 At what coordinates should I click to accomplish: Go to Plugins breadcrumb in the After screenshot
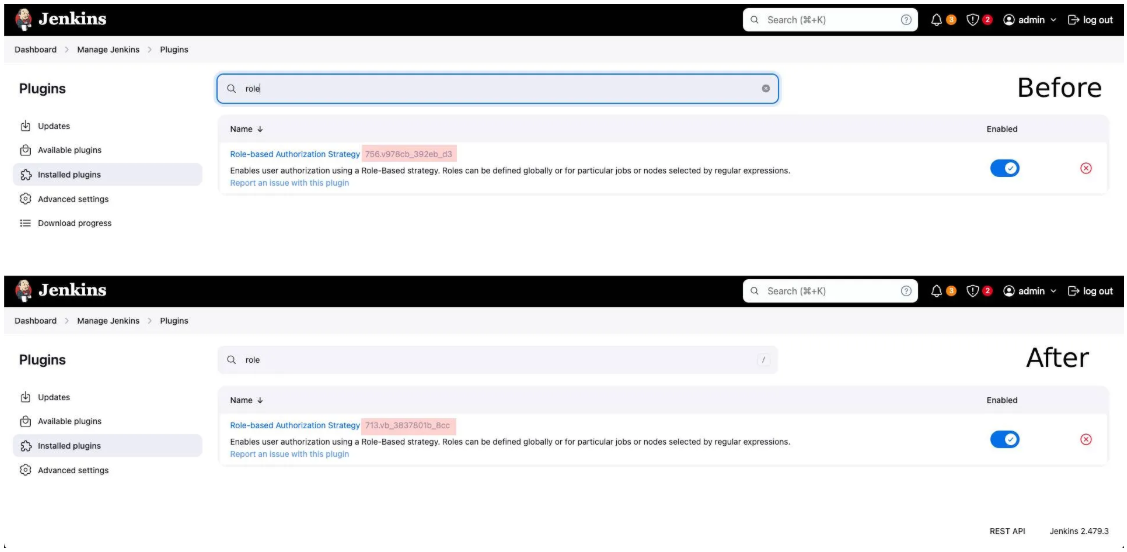(x=174, y=321)
